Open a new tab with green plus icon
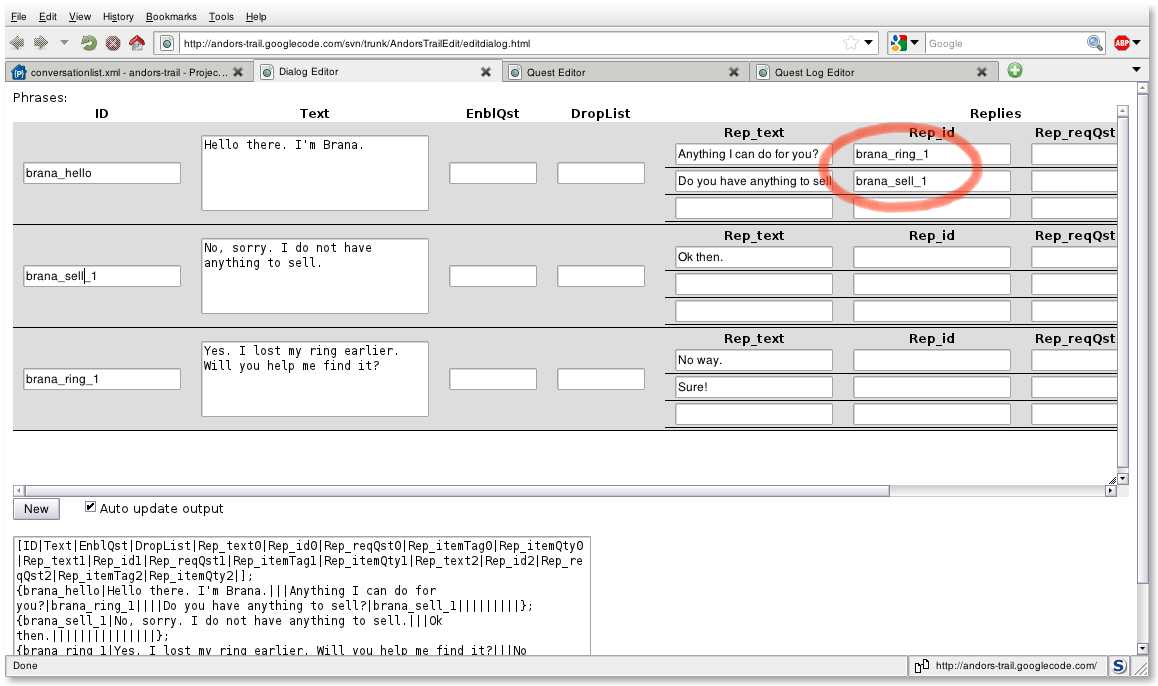This screenshot has width=1158, height=686. (1015, 71)
